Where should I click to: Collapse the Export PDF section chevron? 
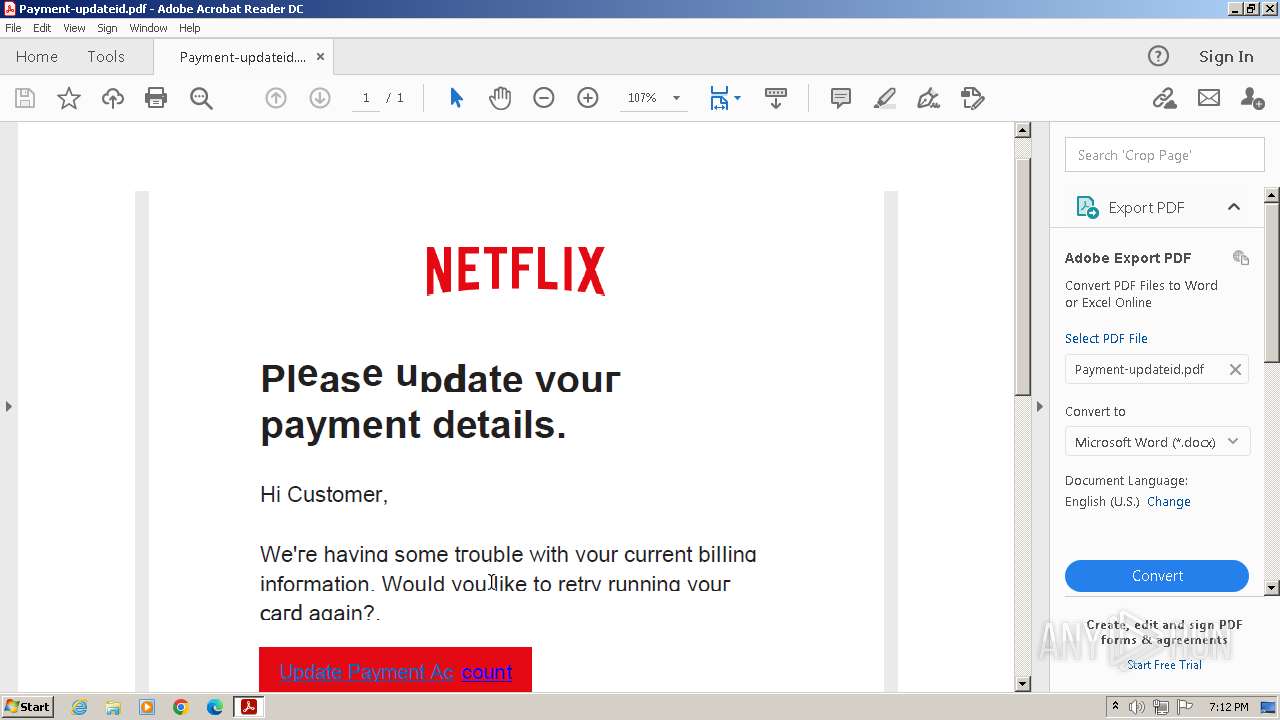1234,207
